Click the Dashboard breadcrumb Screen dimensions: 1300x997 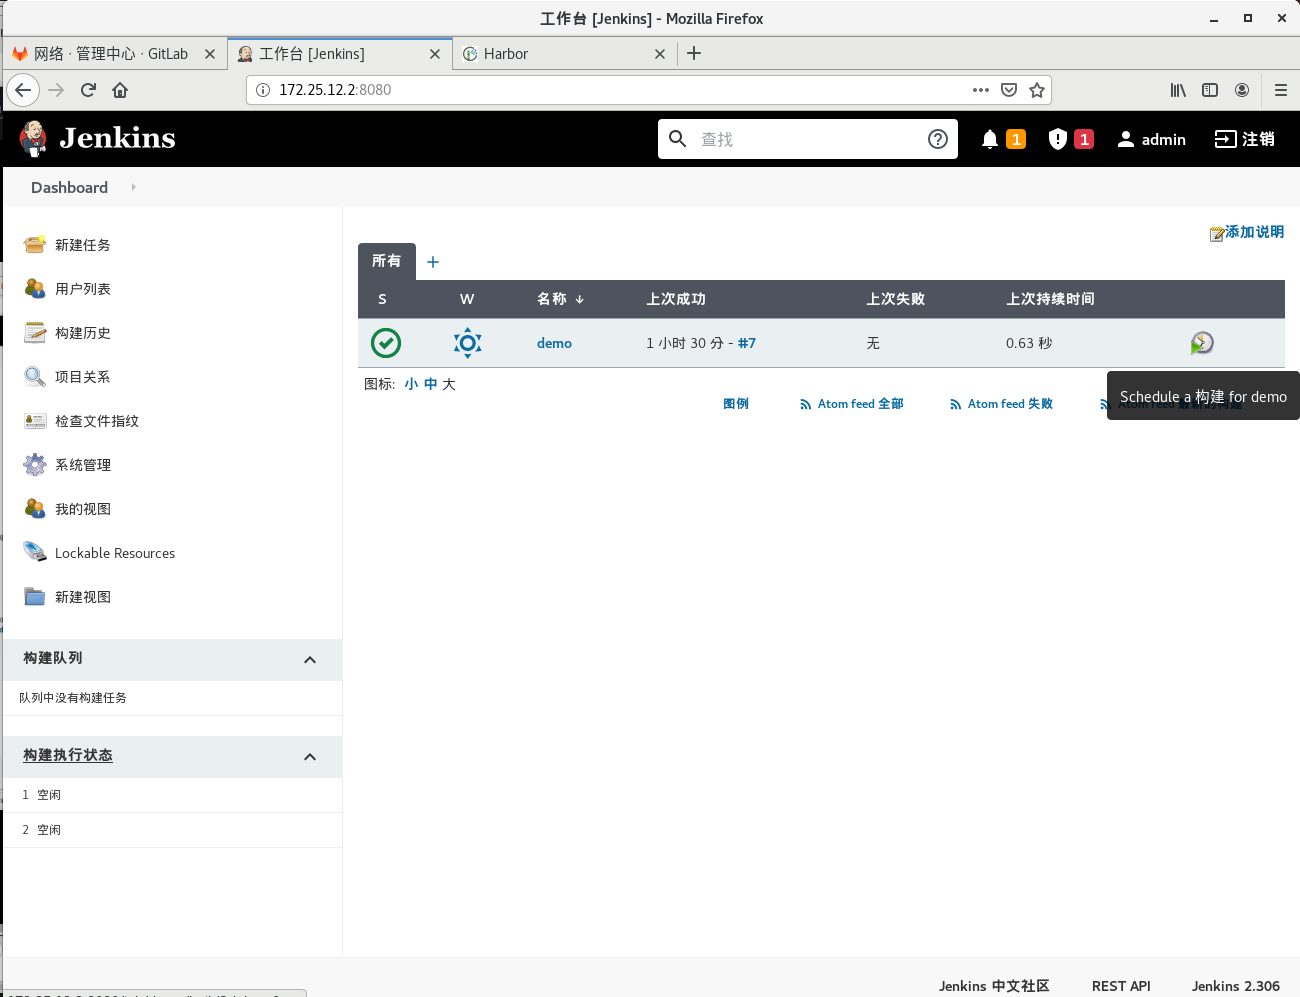(69, 187)
